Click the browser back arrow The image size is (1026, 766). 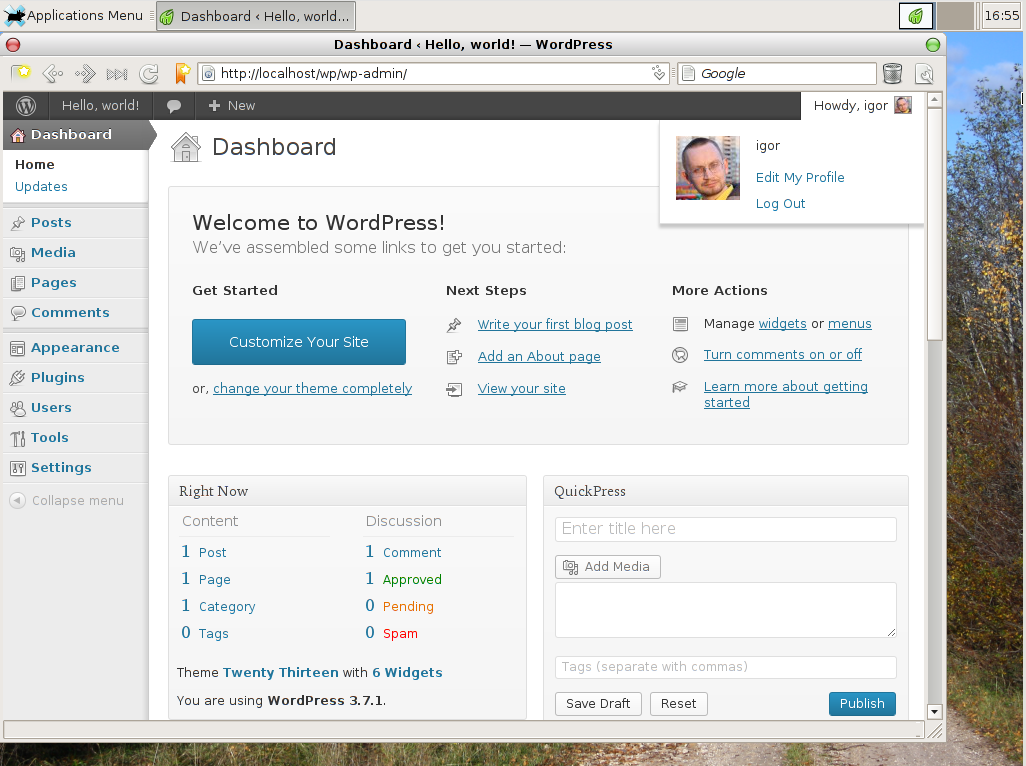pyautogui.click(x=52, y=74)
